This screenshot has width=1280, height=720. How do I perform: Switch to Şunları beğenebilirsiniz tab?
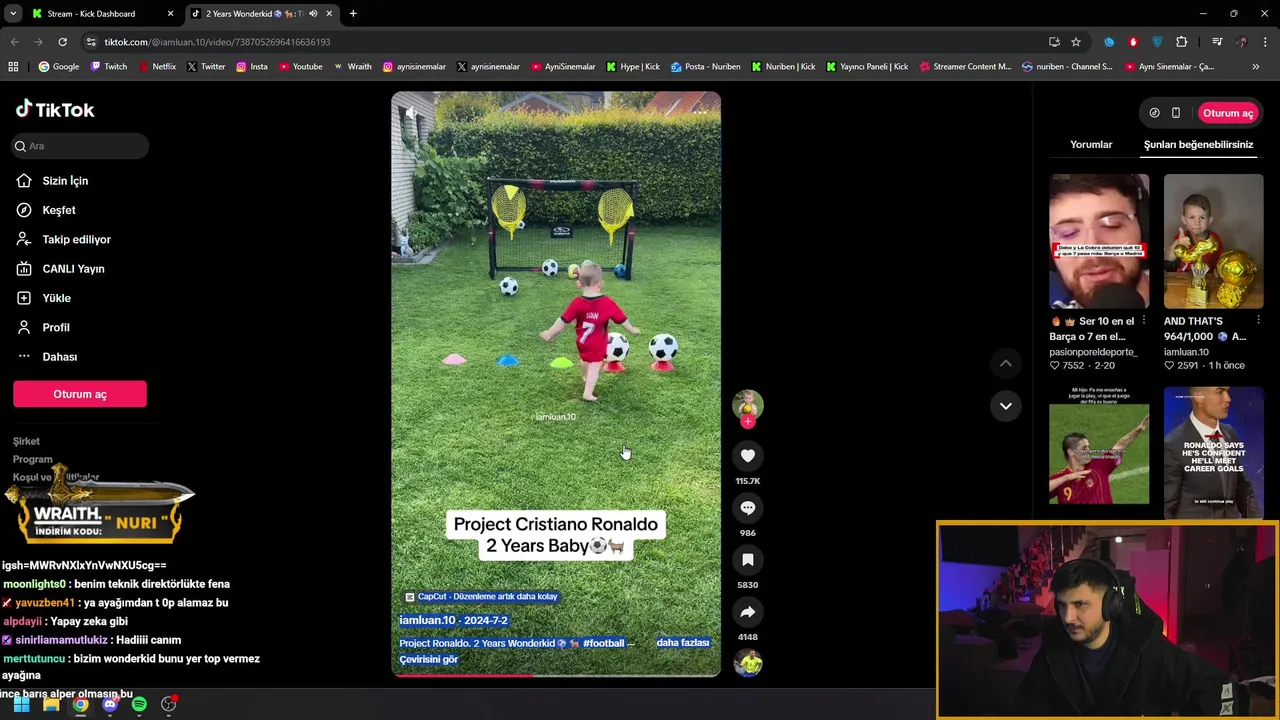pyautogui.click(x=1198, y=145)
